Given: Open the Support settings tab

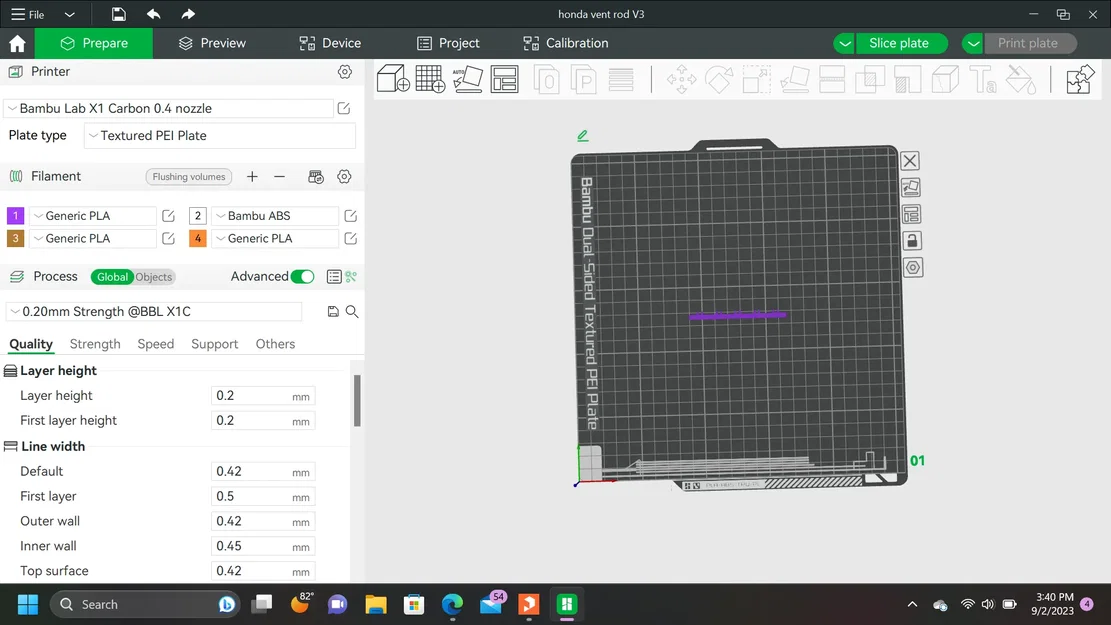Looking at the screenshot, I should [x=214, y=344].
